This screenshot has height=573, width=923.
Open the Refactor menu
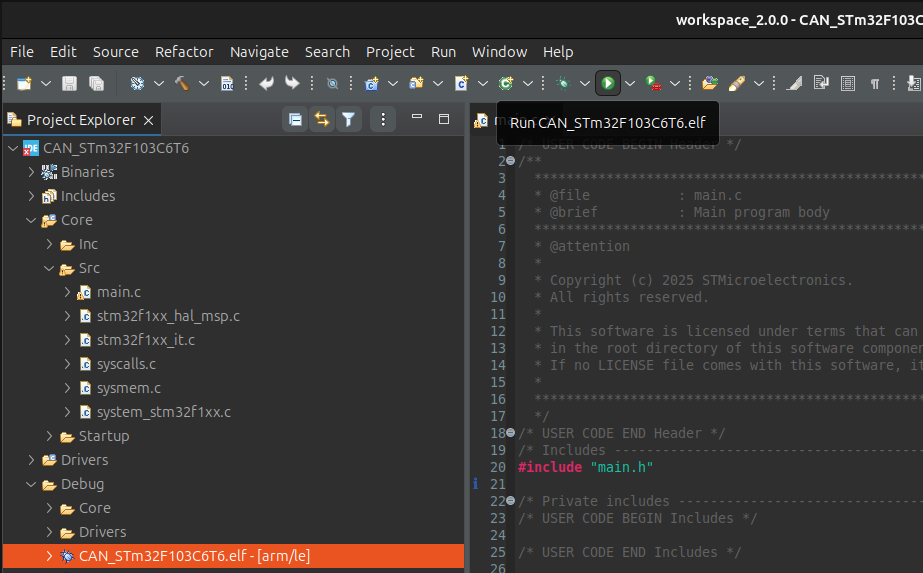[x=184, y=52]
